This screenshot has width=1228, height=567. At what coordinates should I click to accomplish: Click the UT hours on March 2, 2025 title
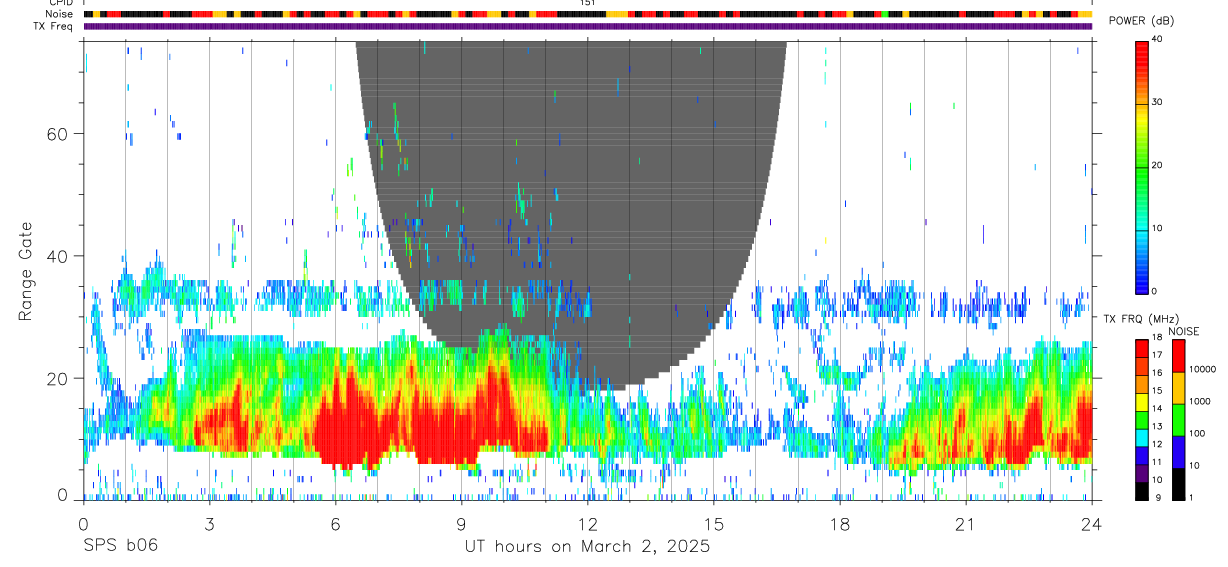[587, 546]
